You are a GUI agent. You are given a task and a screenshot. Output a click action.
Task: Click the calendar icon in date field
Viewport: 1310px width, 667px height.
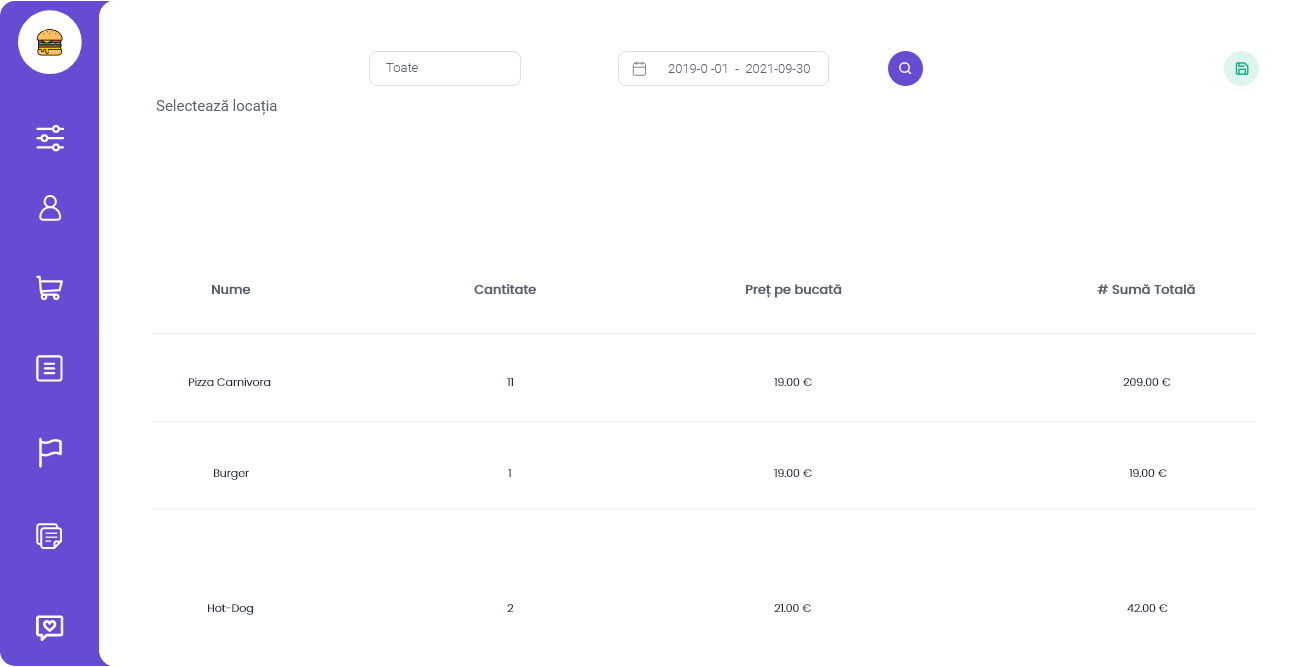click(640, 69)
